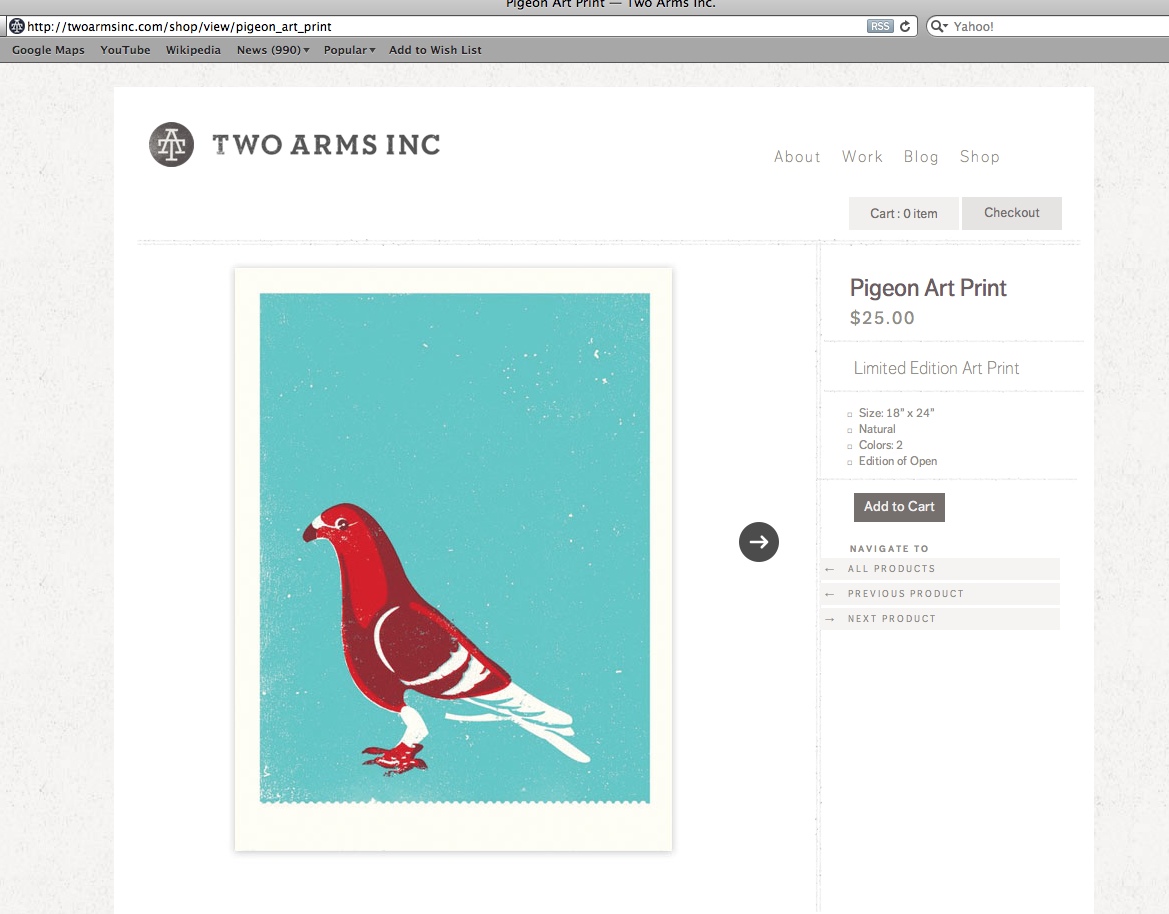The image size is (1169, 914).
Task: Open the Popular bookmarks dropdown
Action: 349,50
